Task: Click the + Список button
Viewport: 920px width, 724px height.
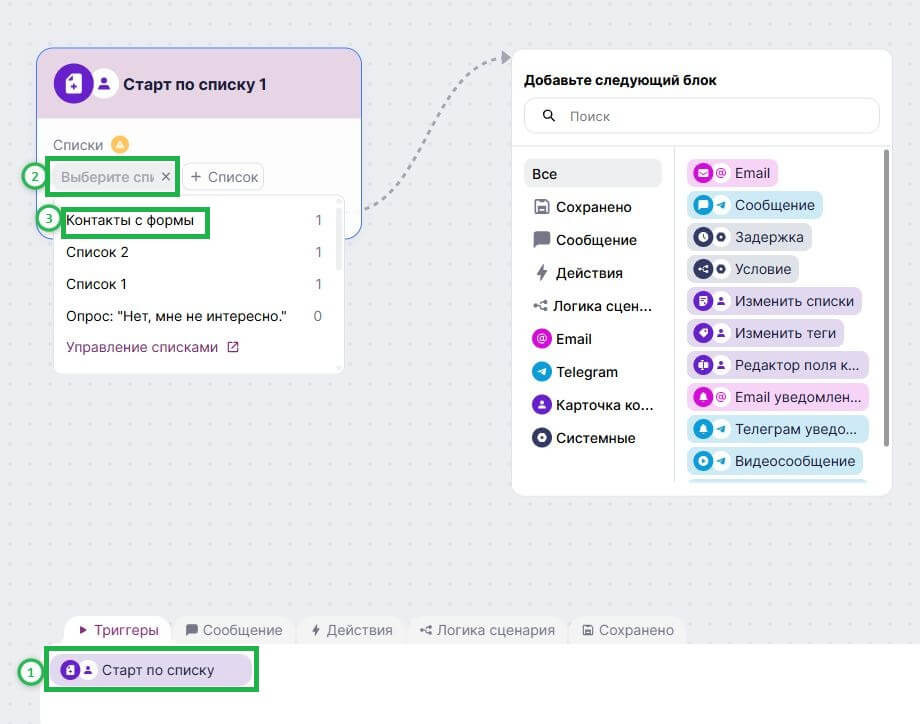Action: point(224,177)
